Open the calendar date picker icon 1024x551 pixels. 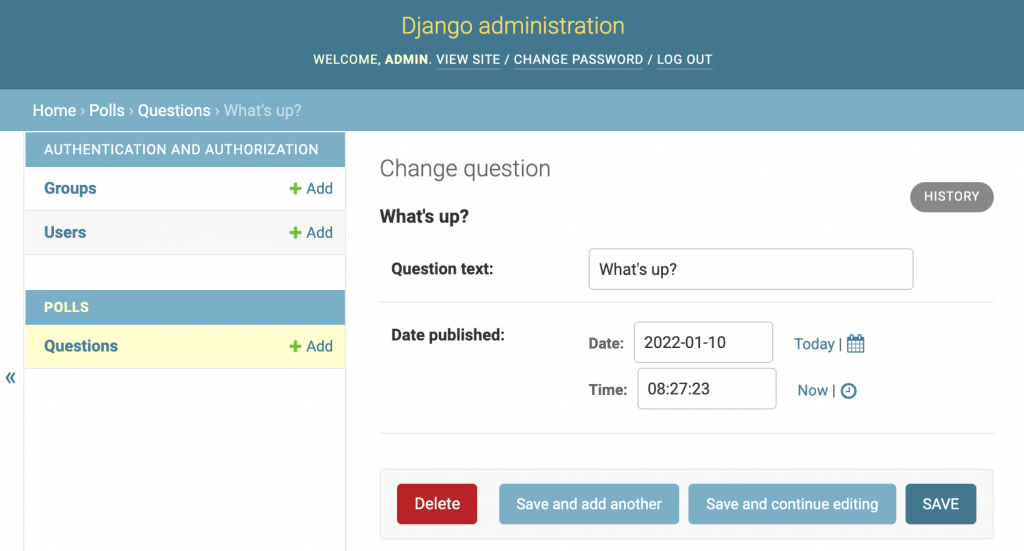pos(856,343)
